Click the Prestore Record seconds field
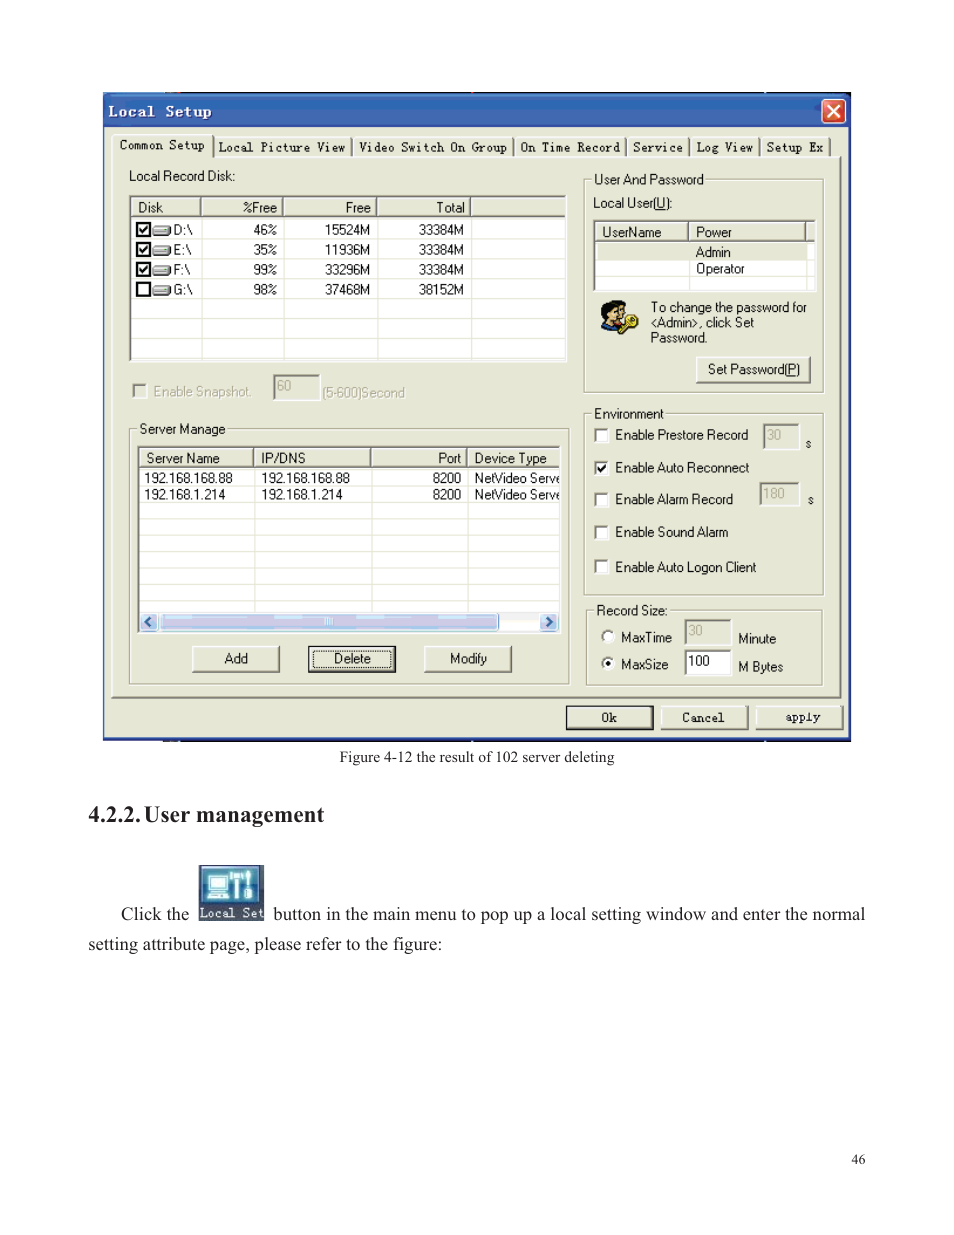The image size is (954, 1235). click(780, 436)
